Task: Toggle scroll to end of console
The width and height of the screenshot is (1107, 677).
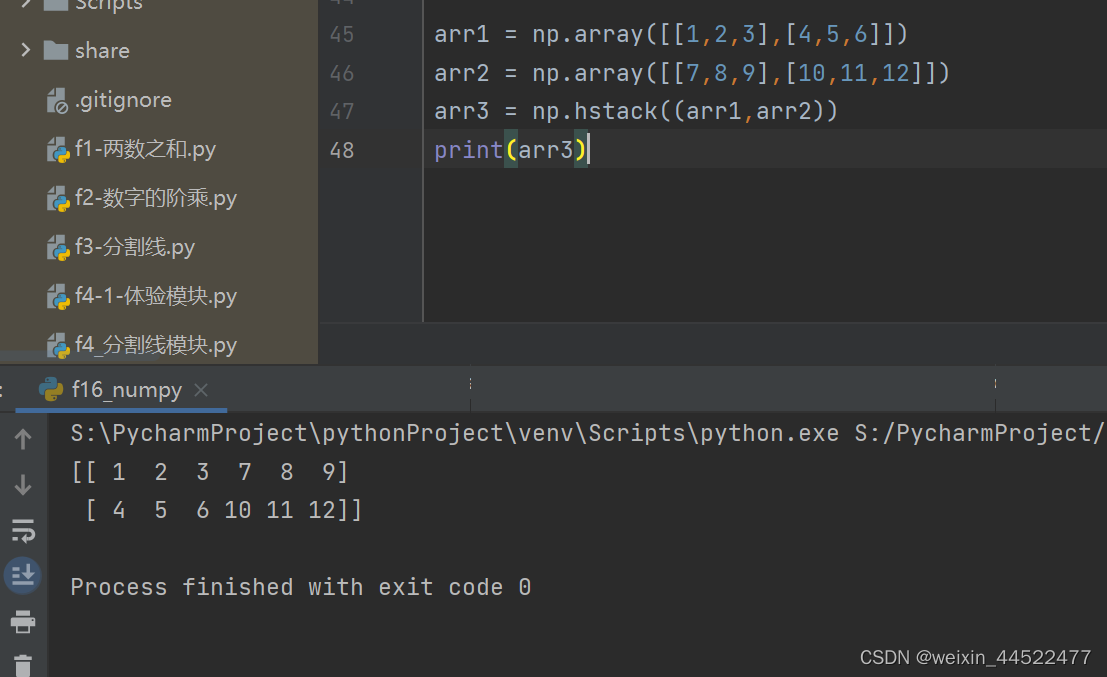Action: point(23,576)
